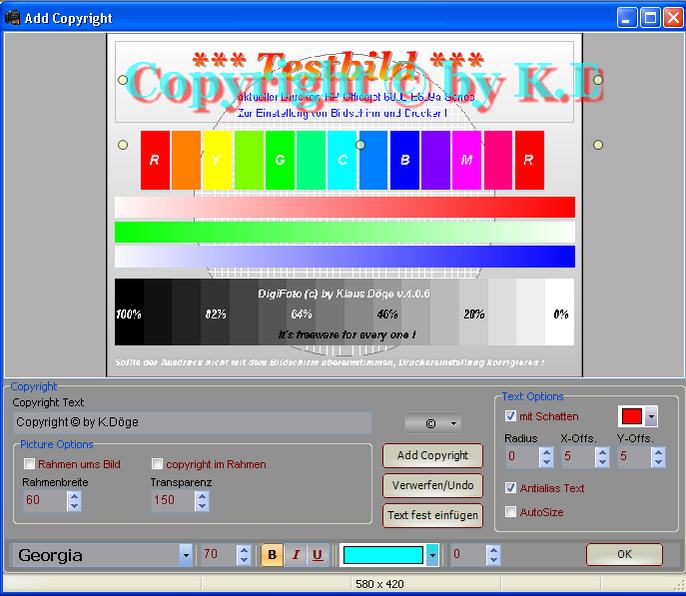Image resolution: width=686 pixels, height=596 pixels.
Task: Click the center text selection handle
Action: (360, 144)
